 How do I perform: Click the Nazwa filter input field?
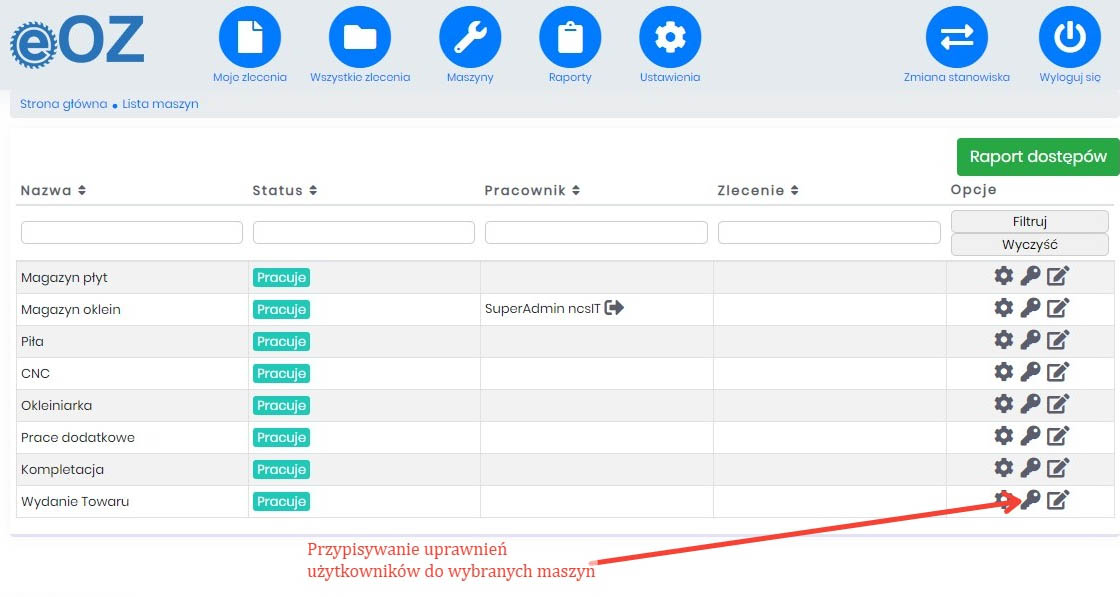pos(132,232)
